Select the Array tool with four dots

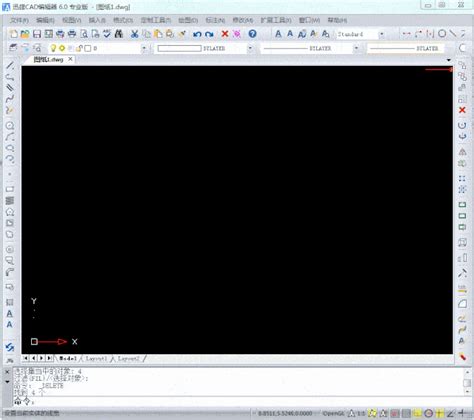click(x=462, y=179)
